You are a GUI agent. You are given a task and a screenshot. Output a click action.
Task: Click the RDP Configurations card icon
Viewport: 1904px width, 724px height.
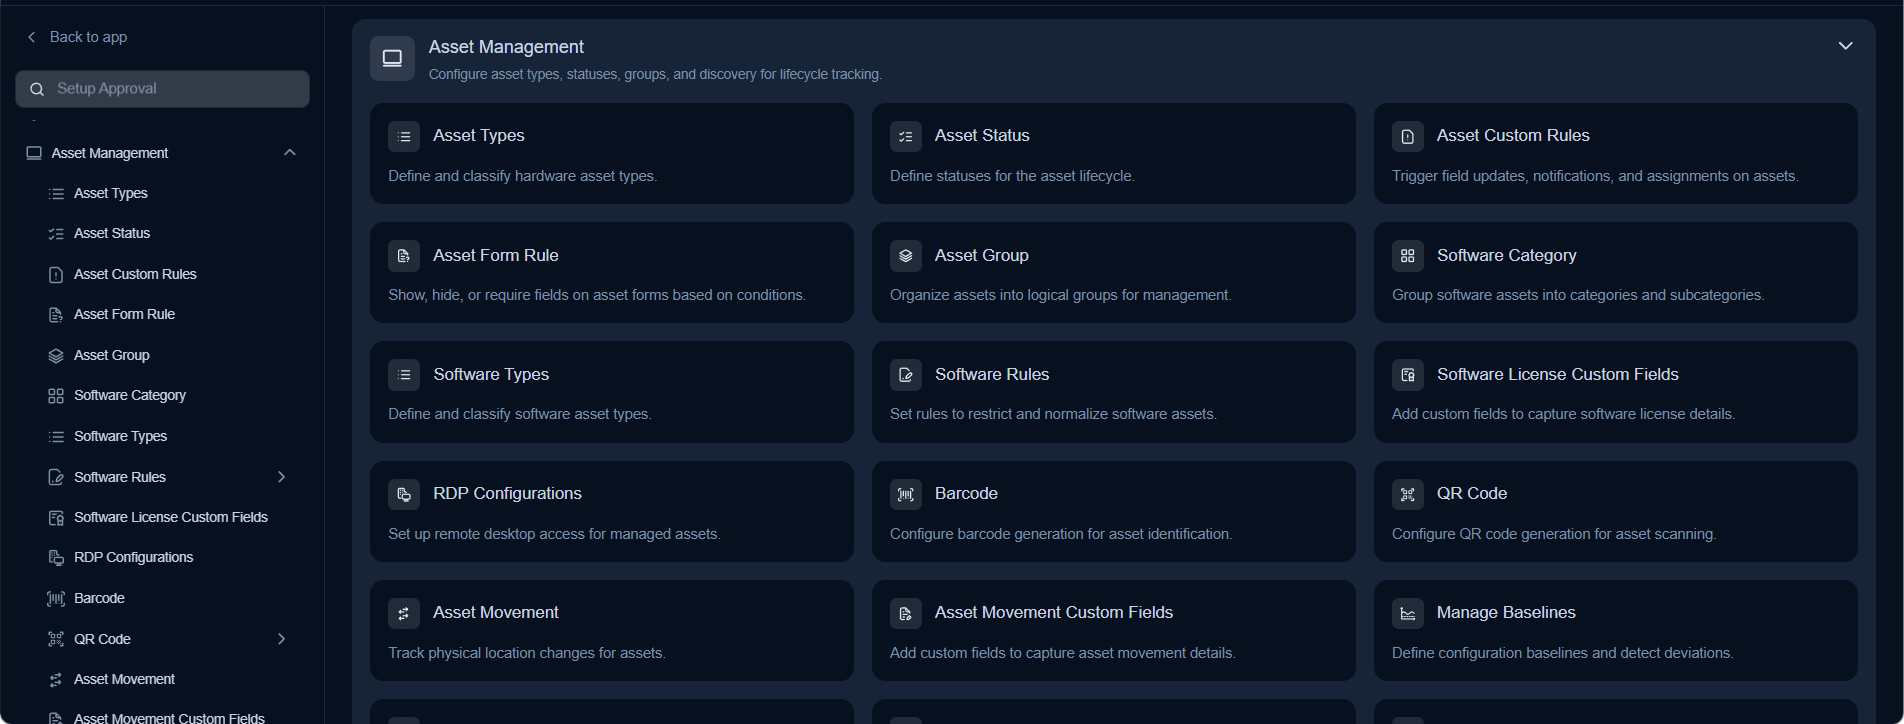click(404, 494)
